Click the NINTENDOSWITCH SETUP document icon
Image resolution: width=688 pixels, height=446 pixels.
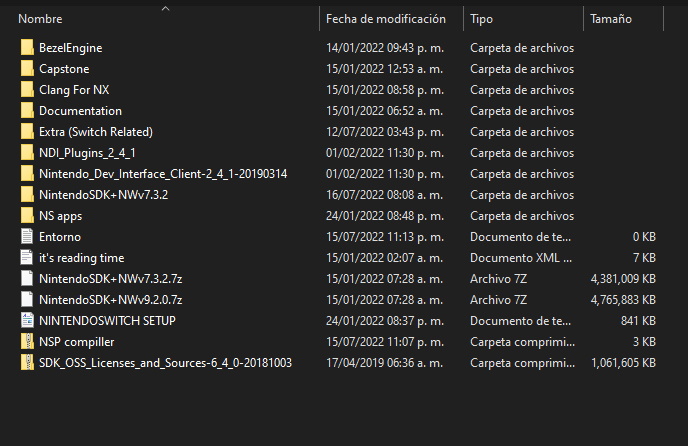27,321
